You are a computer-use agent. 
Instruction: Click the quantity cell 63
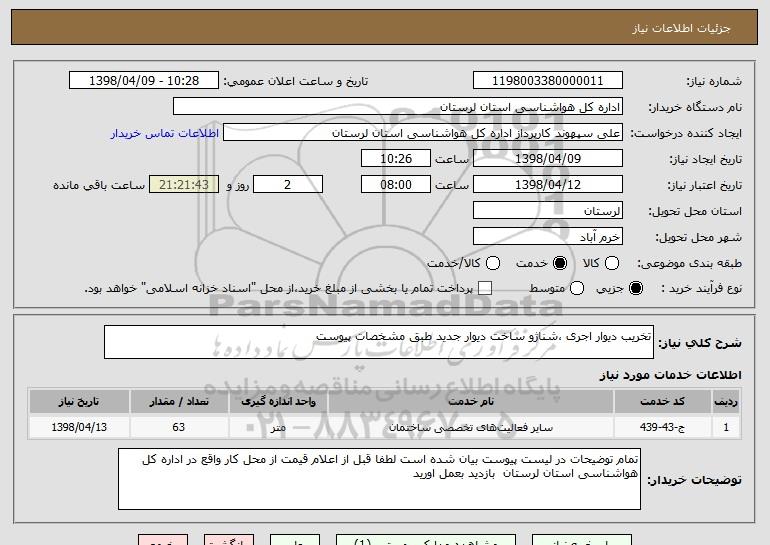[179, 427]
